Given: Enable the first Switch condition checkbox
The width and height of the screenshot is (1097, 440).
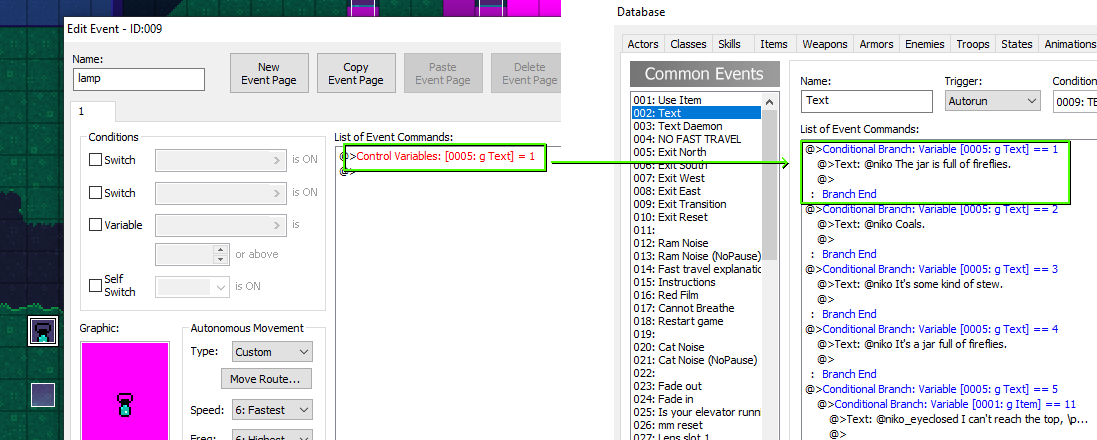Looking at the screenshot, I should tap(96, 160).
